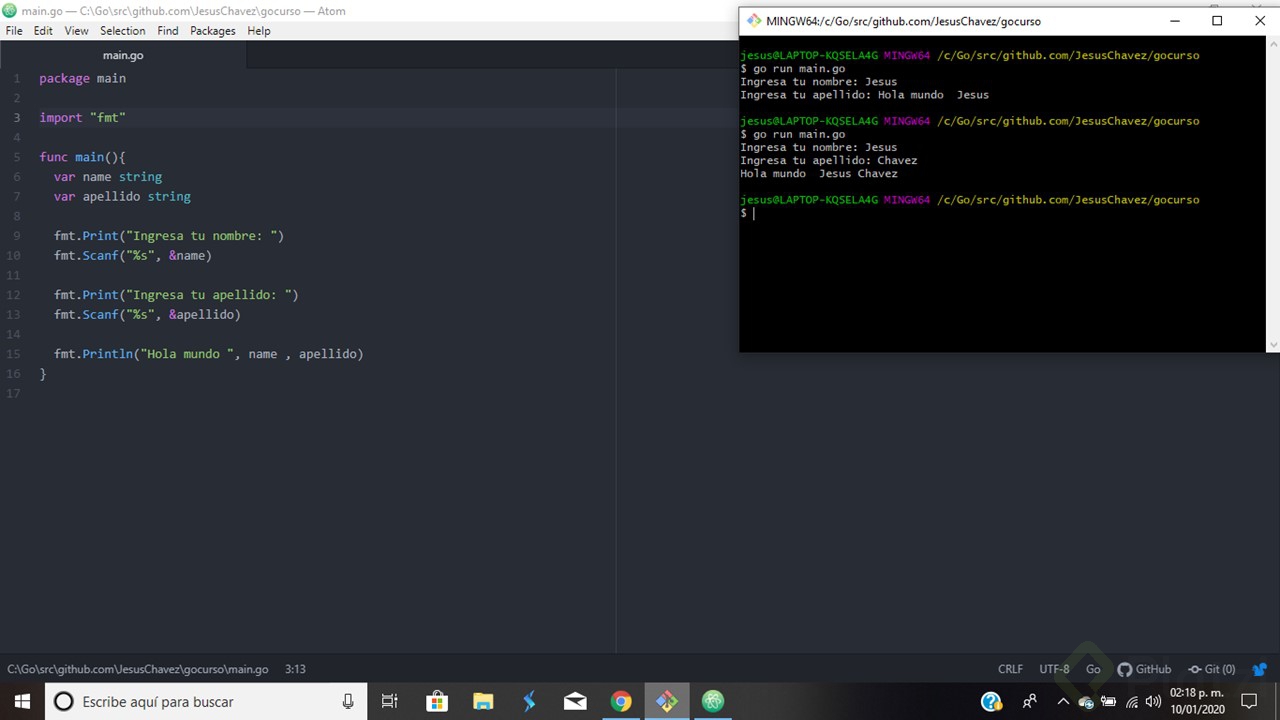
Task: Click the volume speaker icon
Action: 1153,701
